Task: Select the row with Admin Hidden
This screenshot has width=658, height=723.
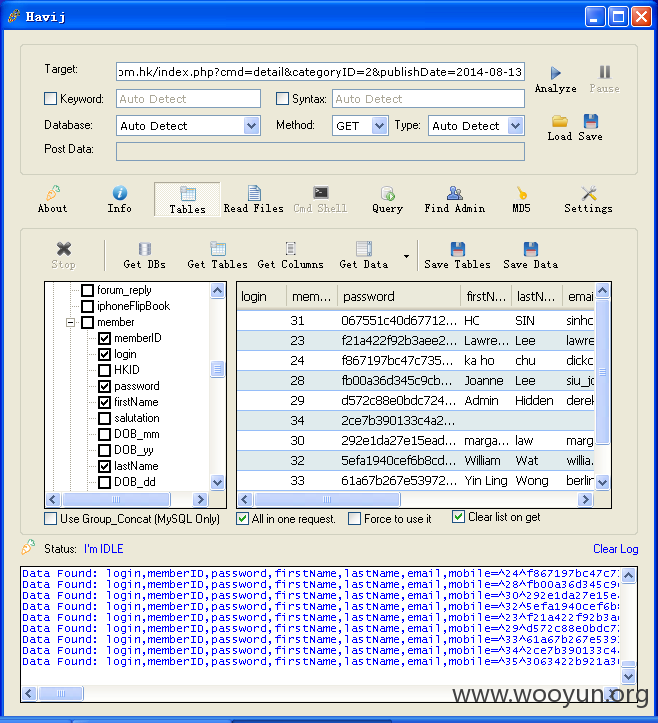Action: pos(415,400)
